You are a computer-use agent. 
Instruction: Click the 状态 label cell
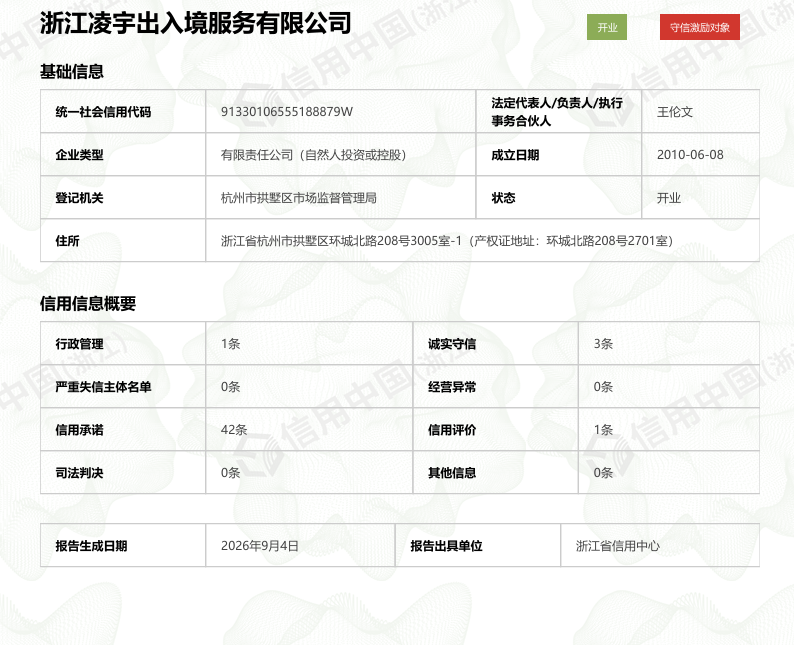(559, 197)
